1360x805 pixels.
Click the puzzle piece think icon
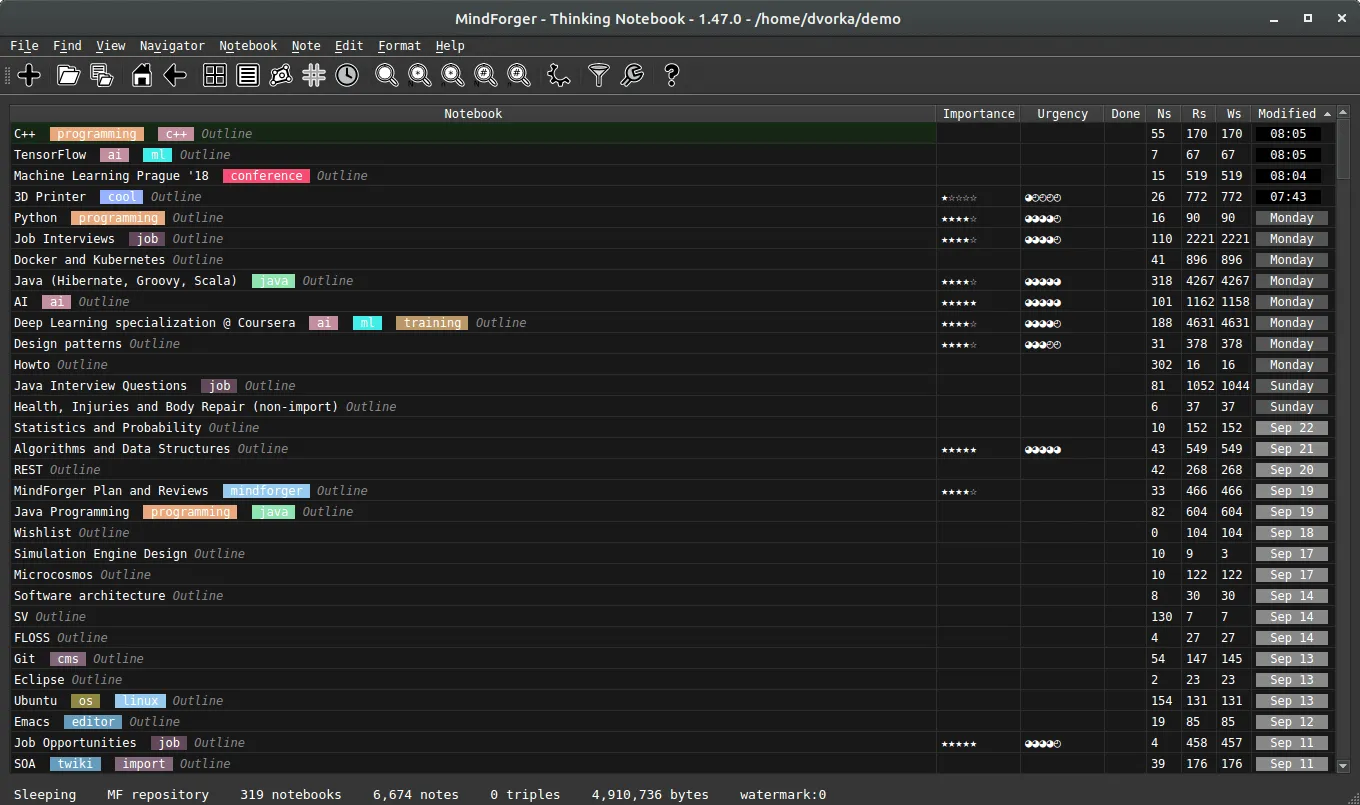tap(559, 74)
